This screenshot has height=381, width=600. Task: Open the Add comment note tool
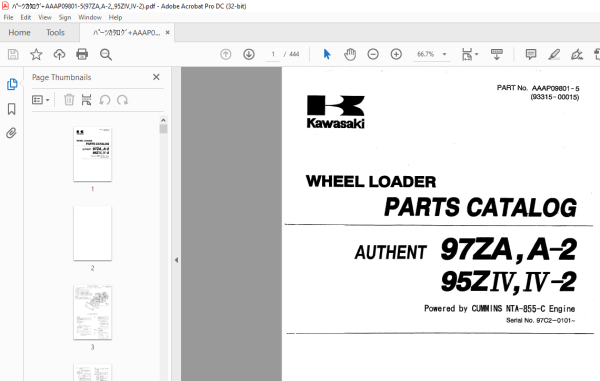click(531, 54)
